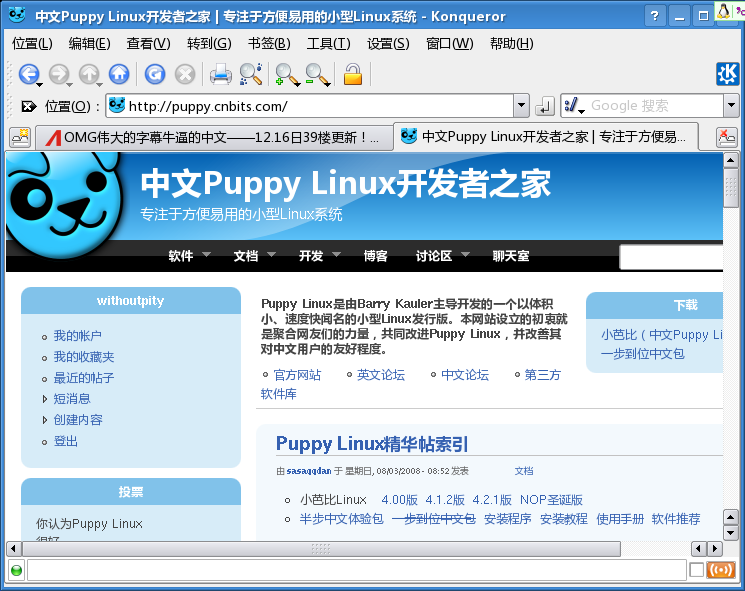Image resolution: width=745 pixels, height=591 pixels.
Task: Close the current tab with the red-X icon
Action: pyautogui.click(x=726, y=138)
